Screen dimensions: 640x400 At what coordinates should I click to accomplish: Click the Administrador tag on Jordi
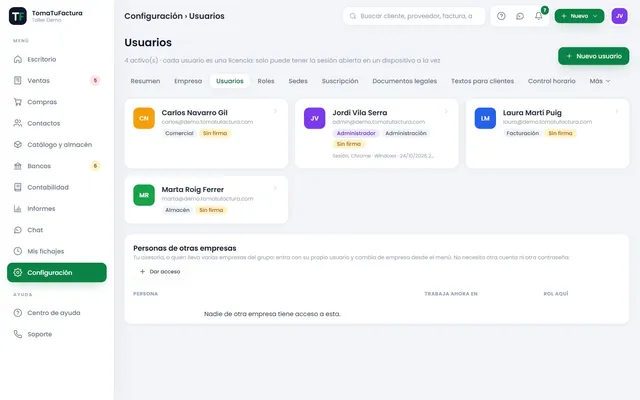click(x=356, y=133)
